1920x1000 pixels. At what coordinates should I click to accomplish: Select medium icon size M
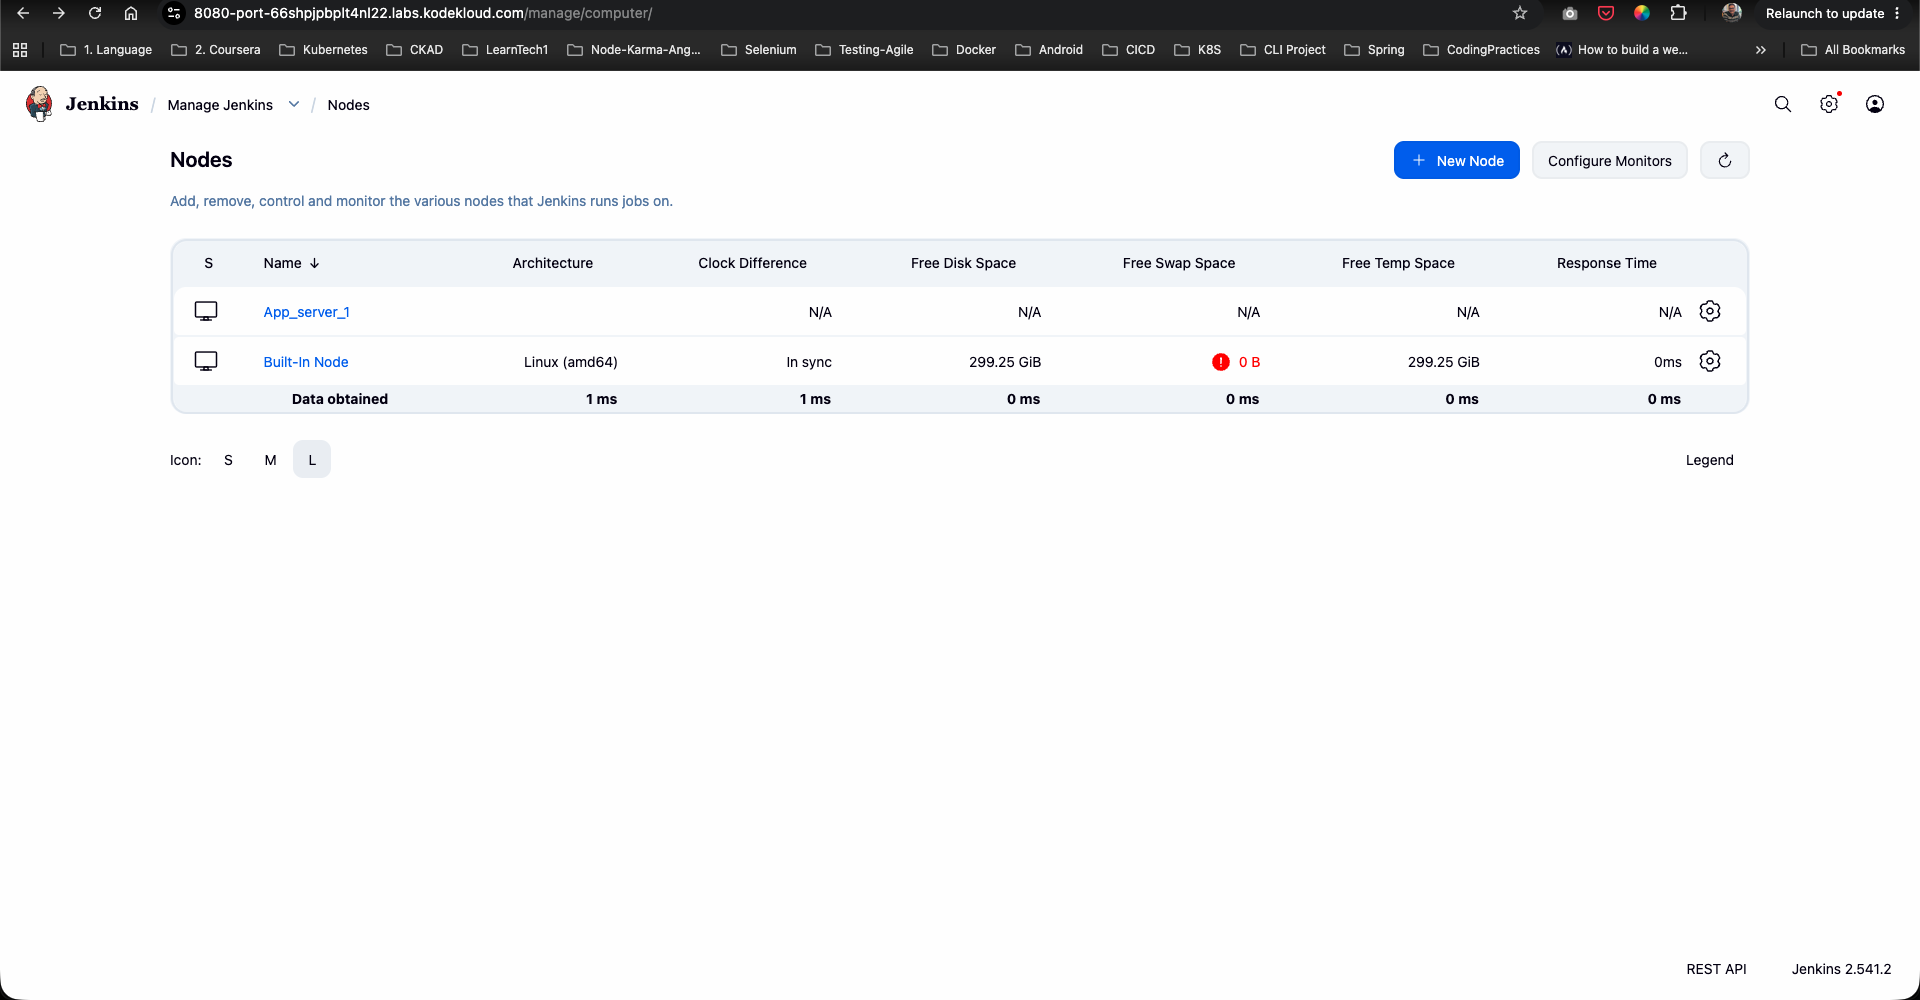pos(270,460)
